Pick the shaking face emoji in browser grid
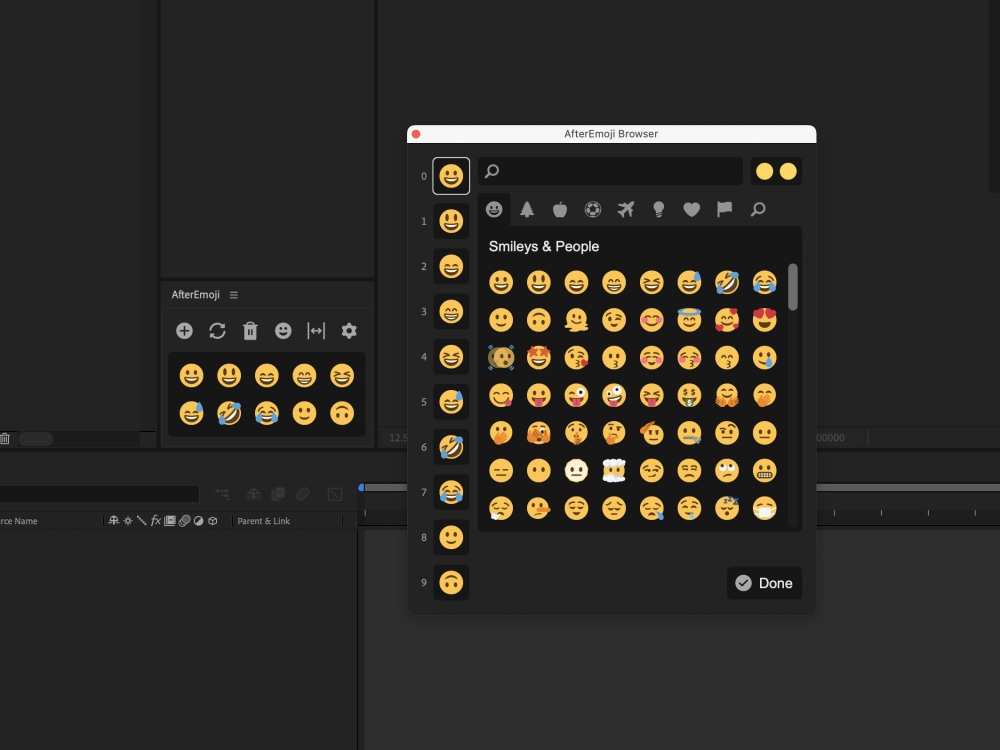The width and height of the screenshot is (1000, 750). pos(501,357)
